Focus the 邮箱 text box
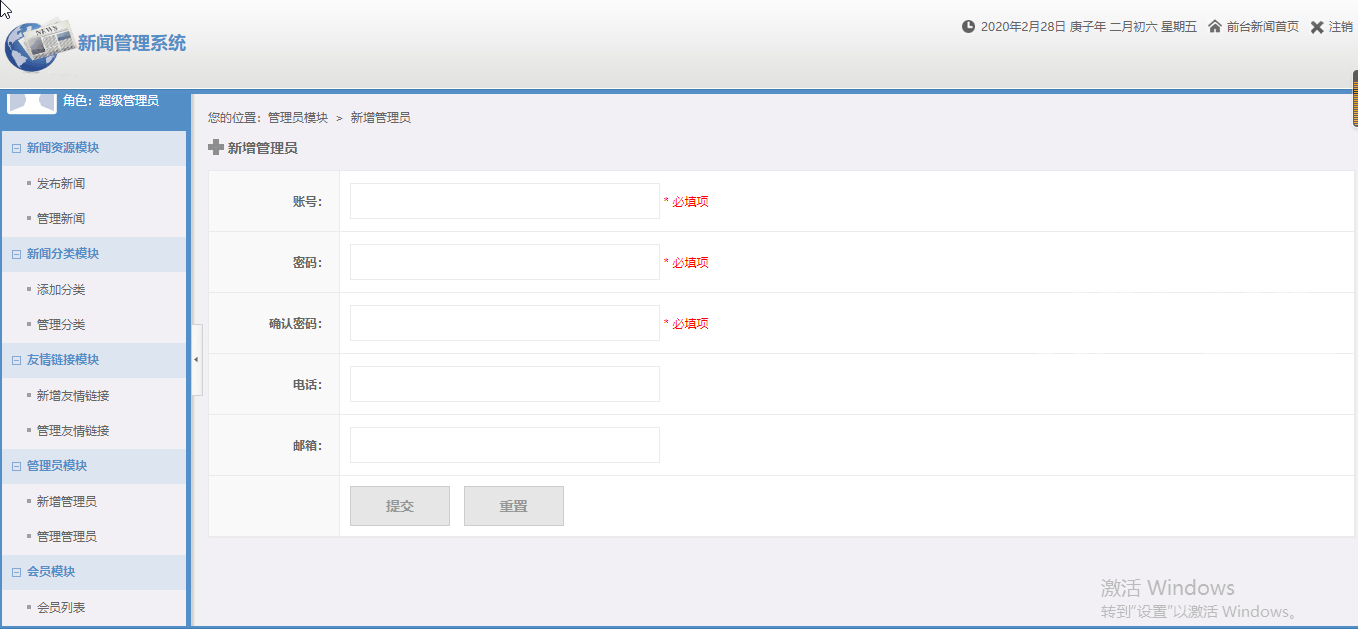 pos(504,445)
